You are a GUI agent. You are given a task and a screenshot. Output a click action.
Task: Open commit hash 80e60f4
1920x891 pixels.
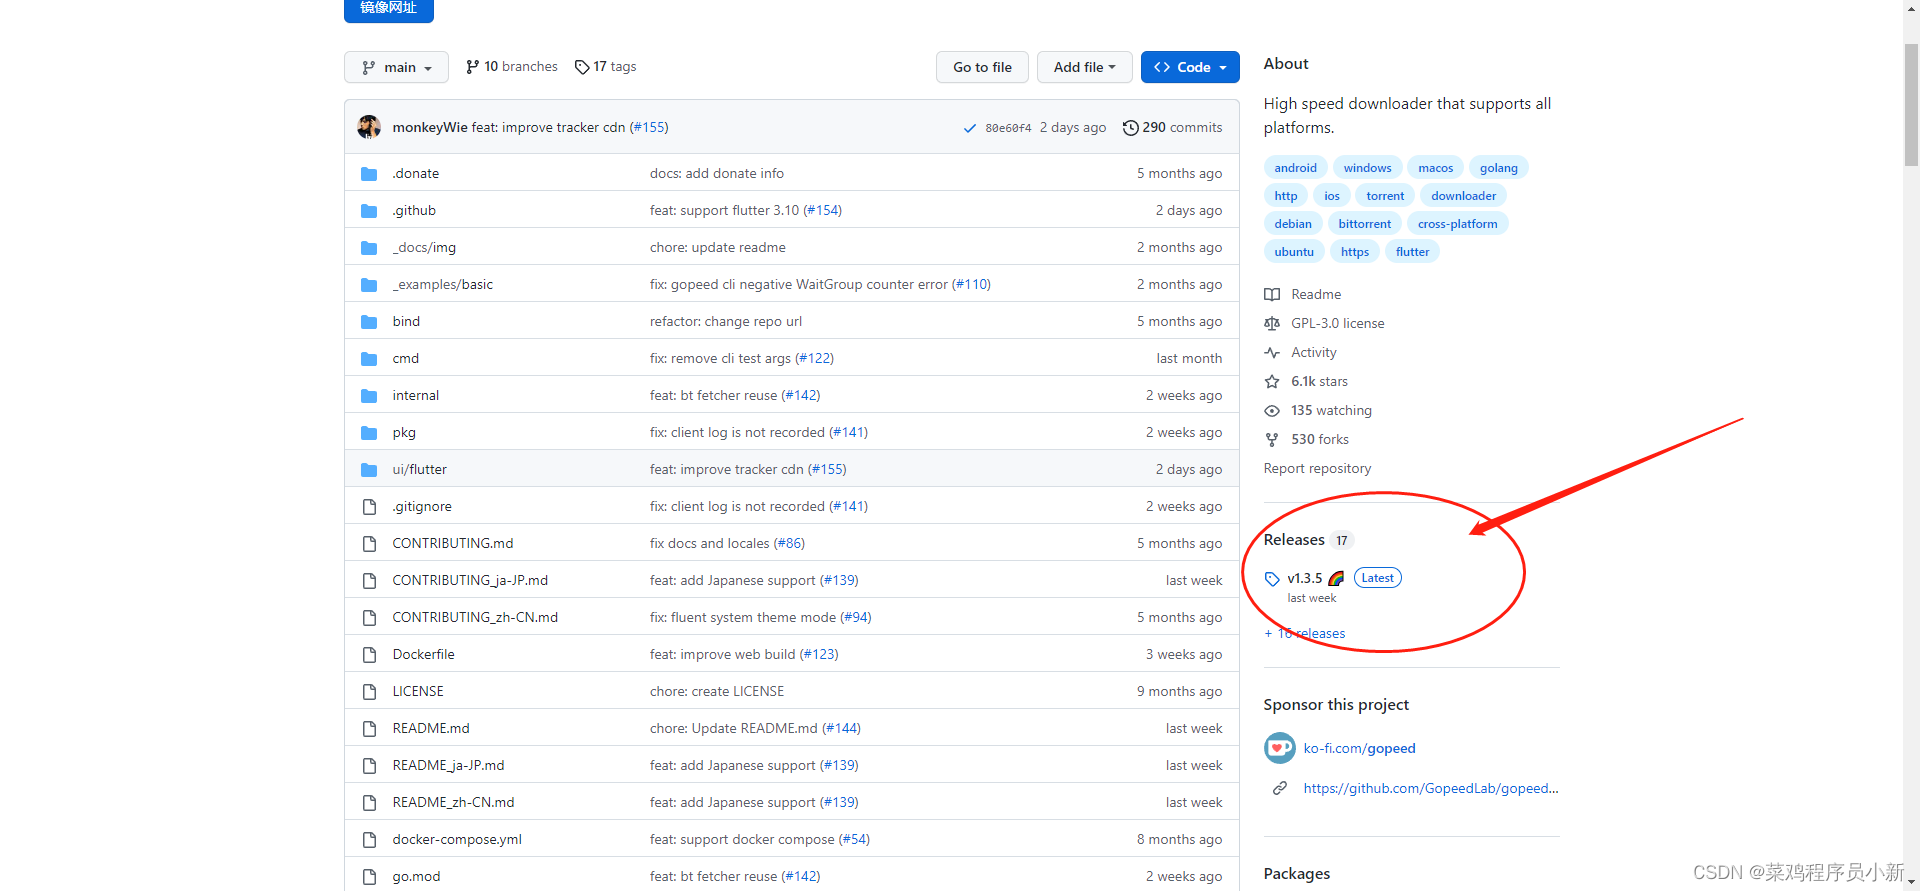(1008, 128)
